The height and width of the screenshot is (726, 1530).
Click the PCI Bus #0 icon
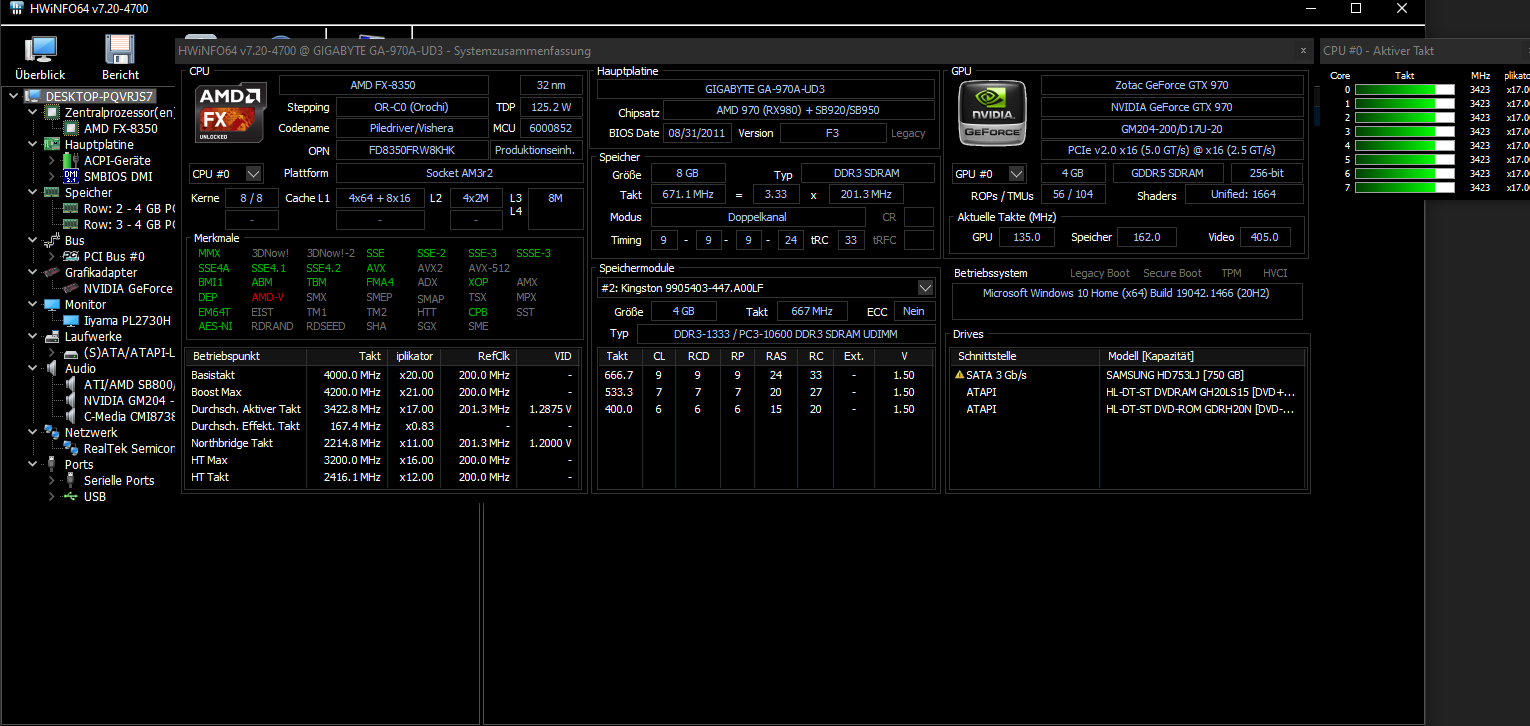pyautogui.click(x=72, y=256)
